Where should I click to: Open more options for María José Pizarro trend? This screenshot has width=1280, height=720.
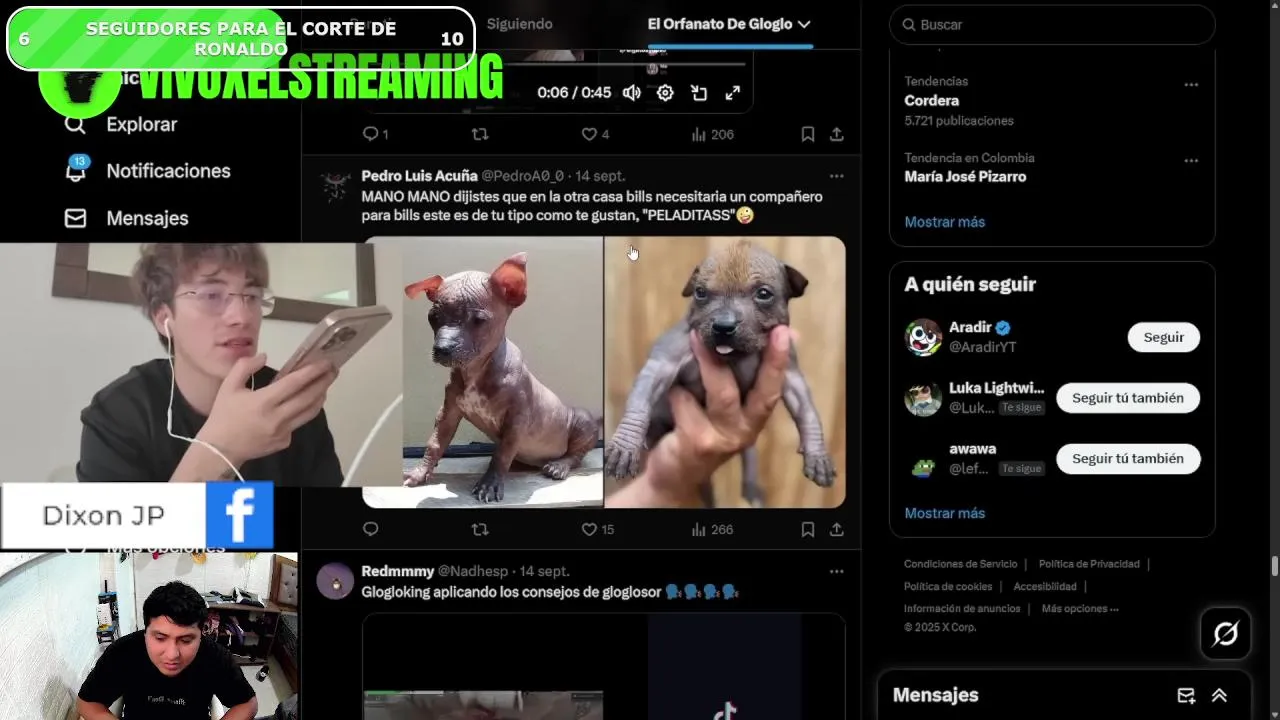1191,161
